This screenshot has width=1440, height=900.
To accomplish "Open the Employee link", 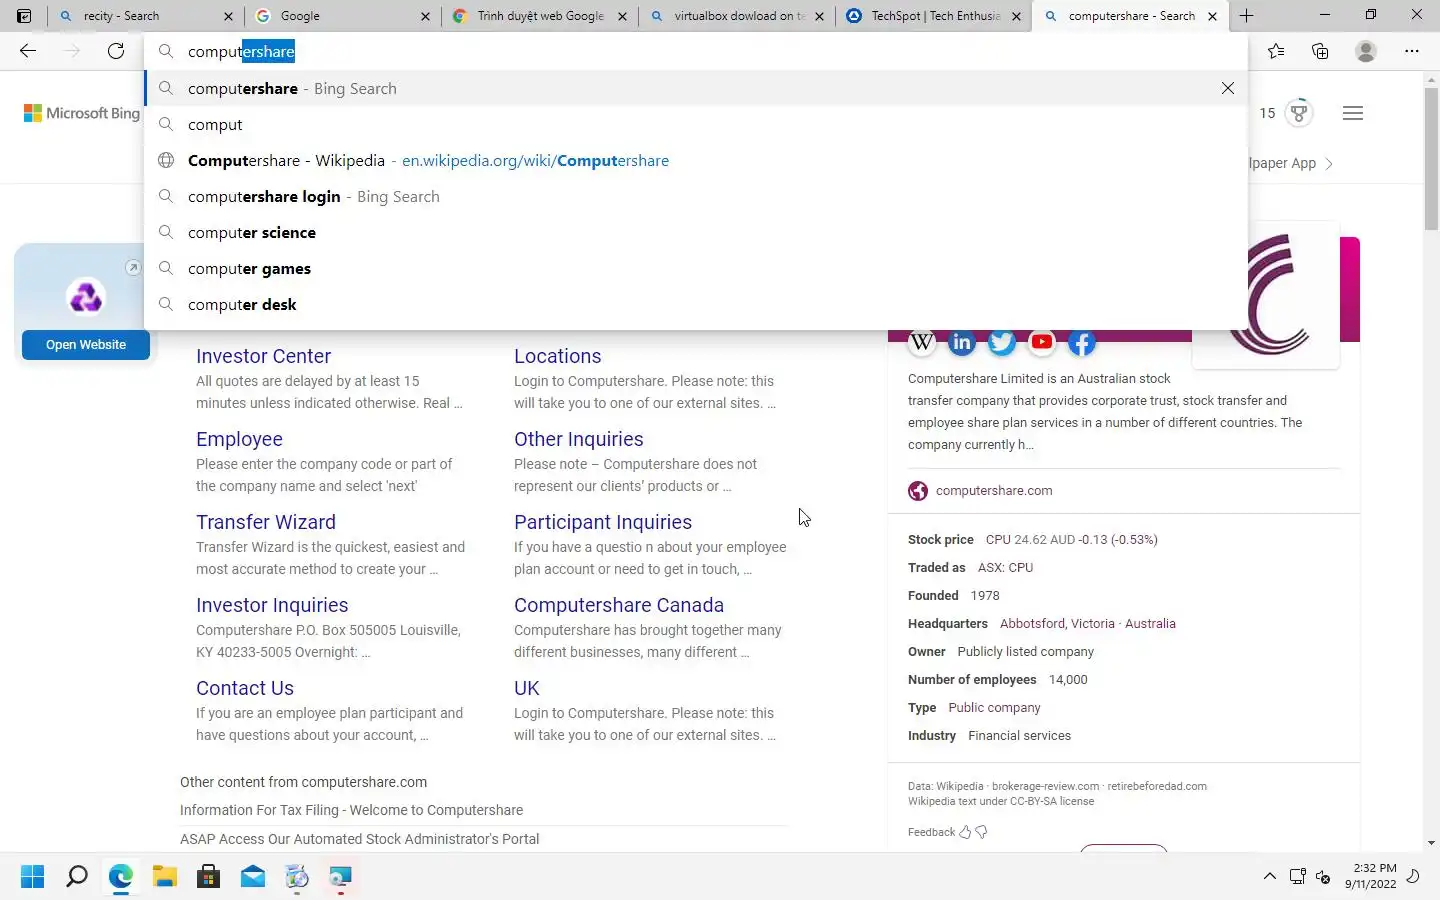I will (239, 439).
